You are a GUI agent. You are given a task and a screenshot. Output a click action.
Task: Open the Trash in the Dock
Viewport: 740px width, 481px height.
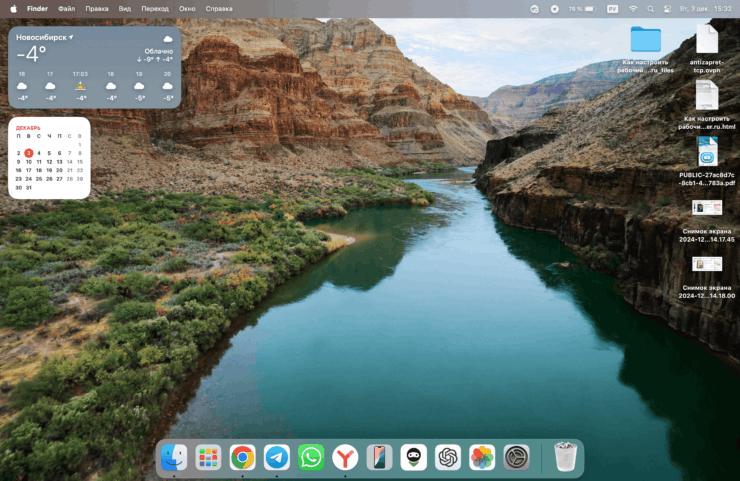coord(565,456)
